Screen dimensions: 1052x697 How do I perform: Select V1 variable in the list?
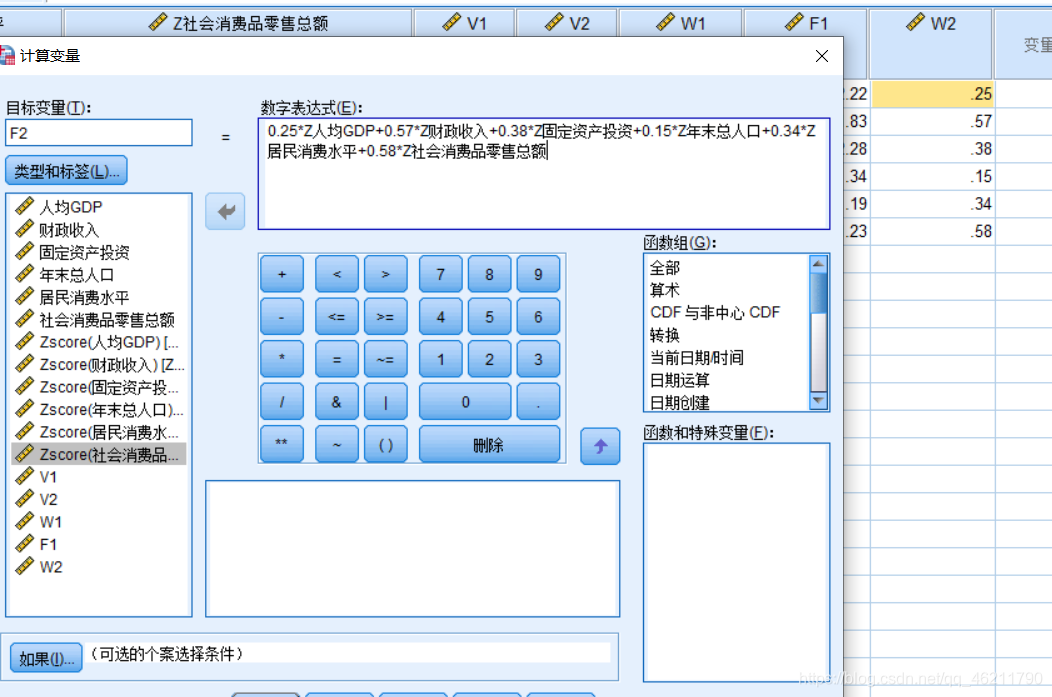(48, 477)
